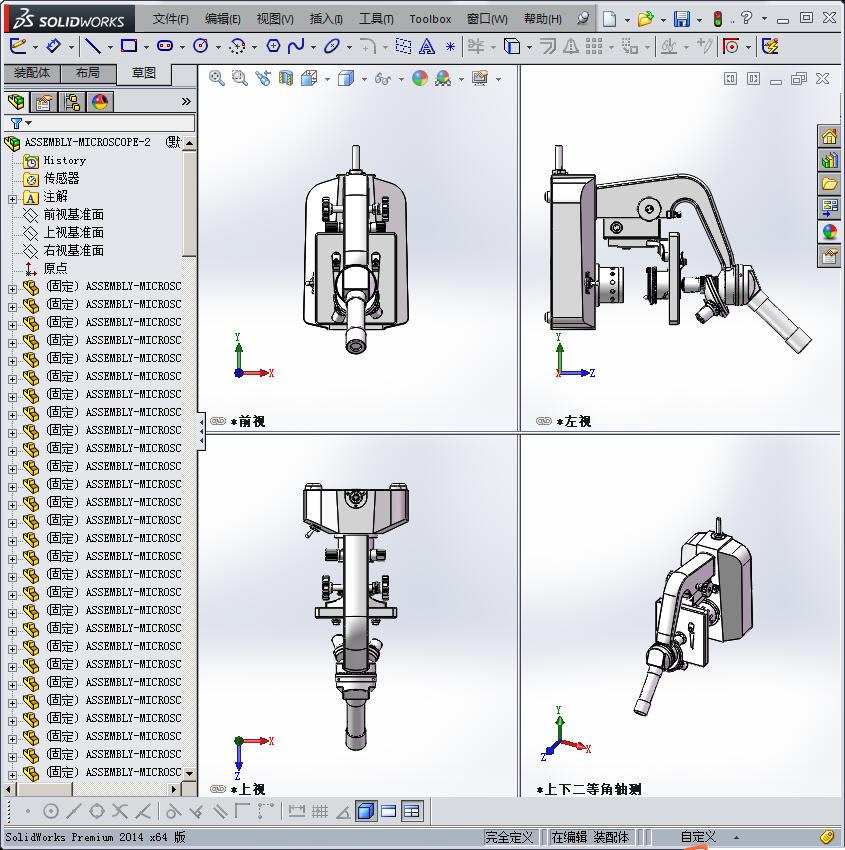Click the *左视 viewport label
The height and width of the screenshot is (850, 845).
[573, 421]
